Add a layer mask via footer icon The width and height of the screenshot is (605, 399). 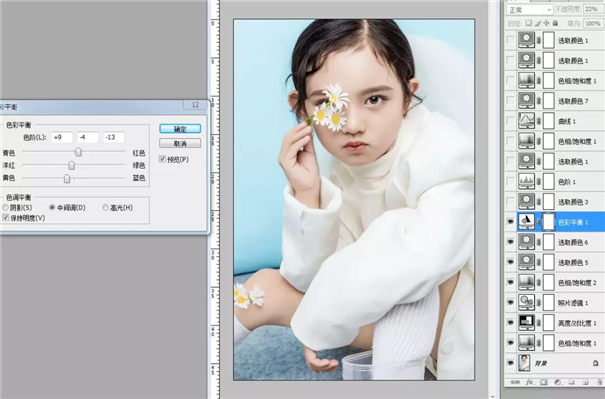tap(544, 382)
